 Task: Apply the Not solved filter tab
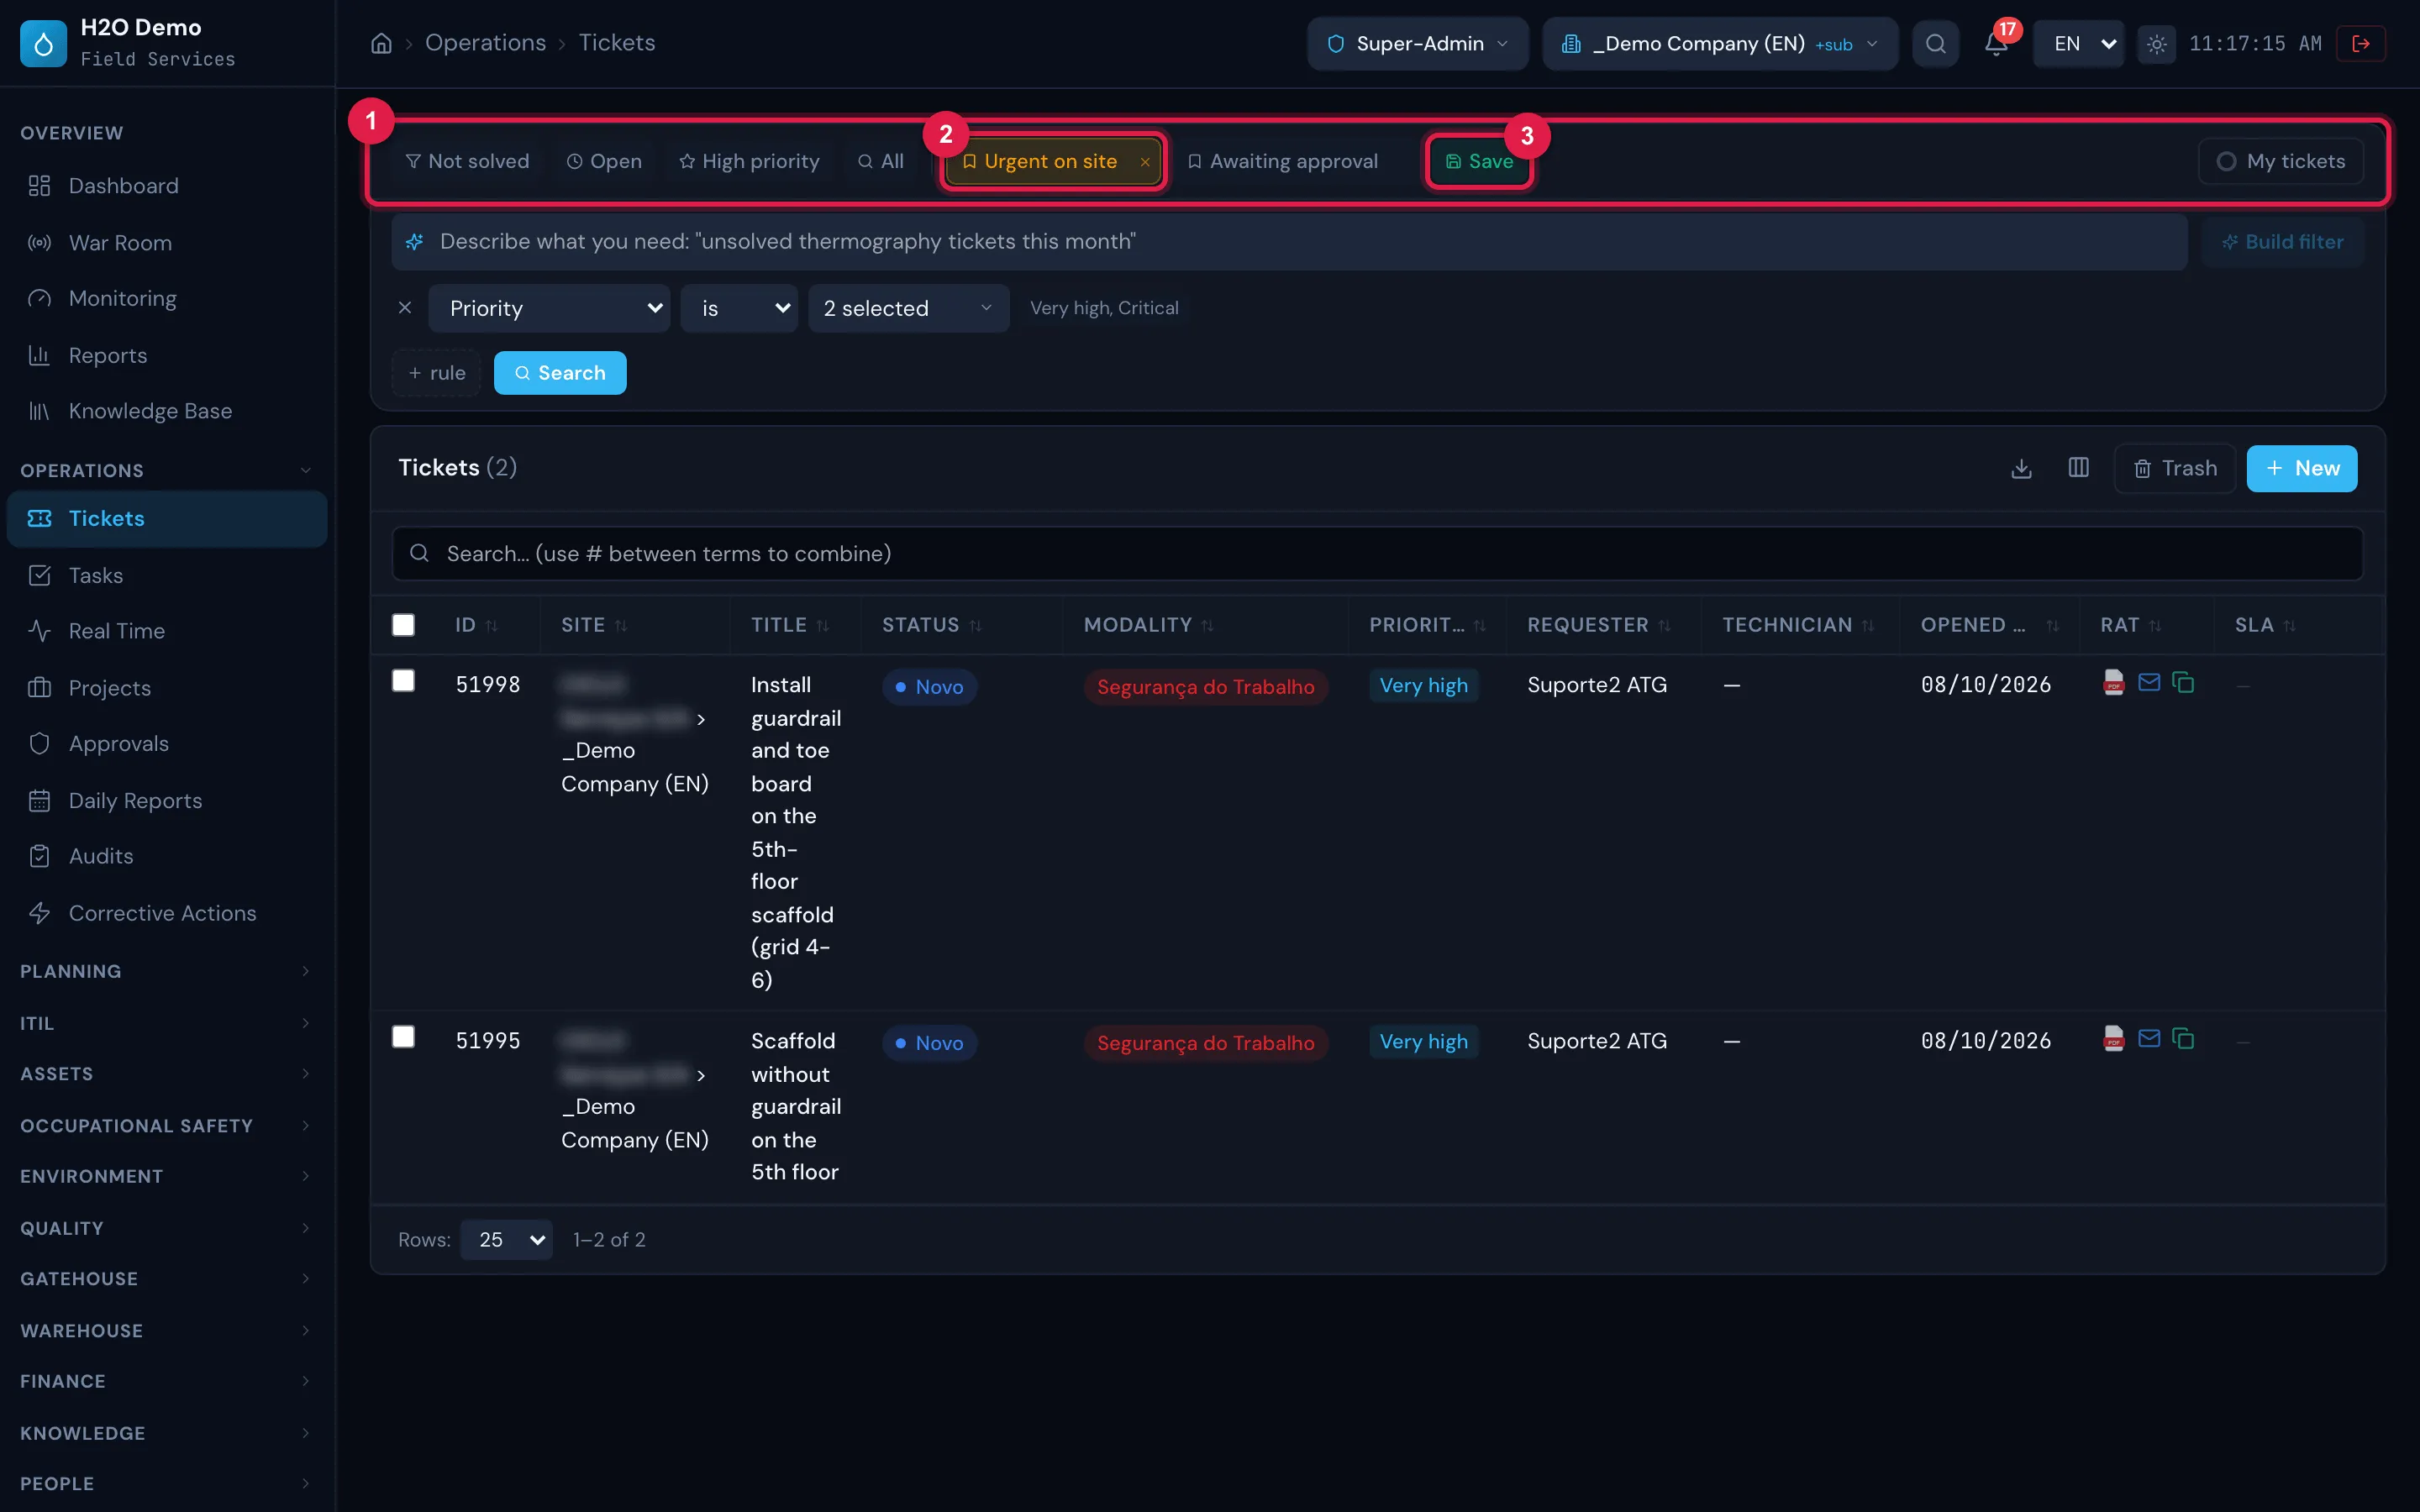(467, 162)
